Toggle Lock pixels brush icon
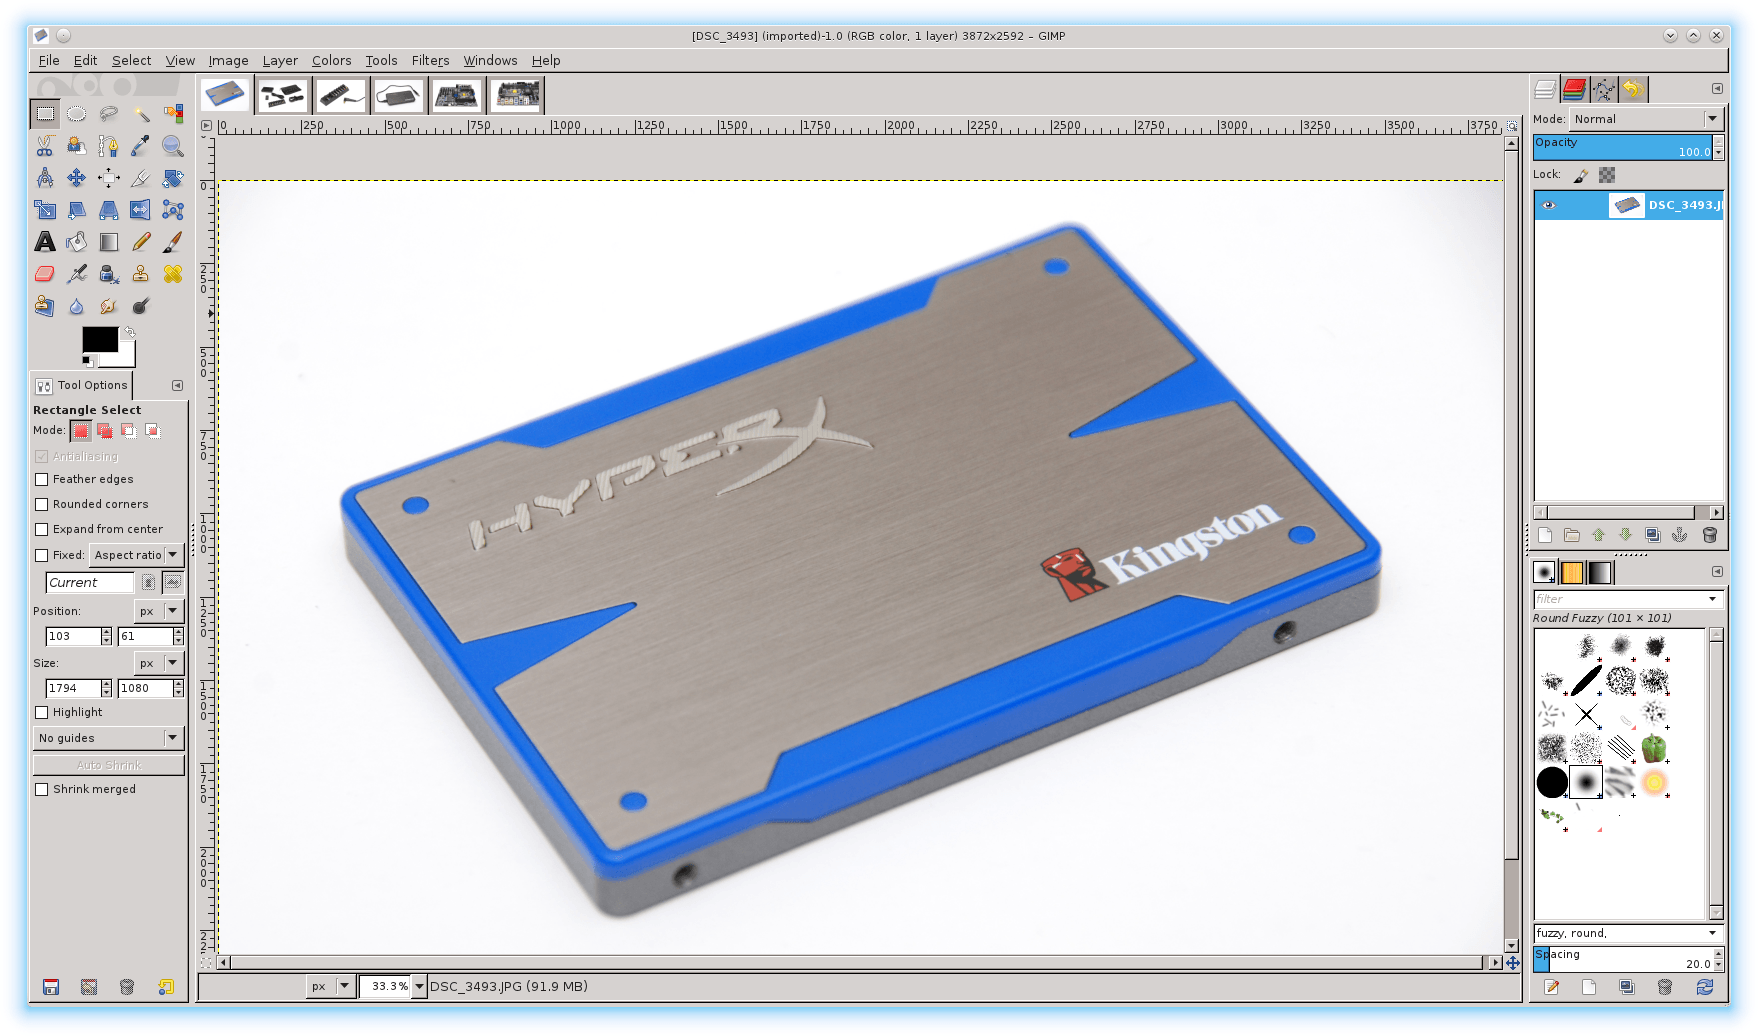This screenshot has width=1758, height=1036. tap(1581, 175)
